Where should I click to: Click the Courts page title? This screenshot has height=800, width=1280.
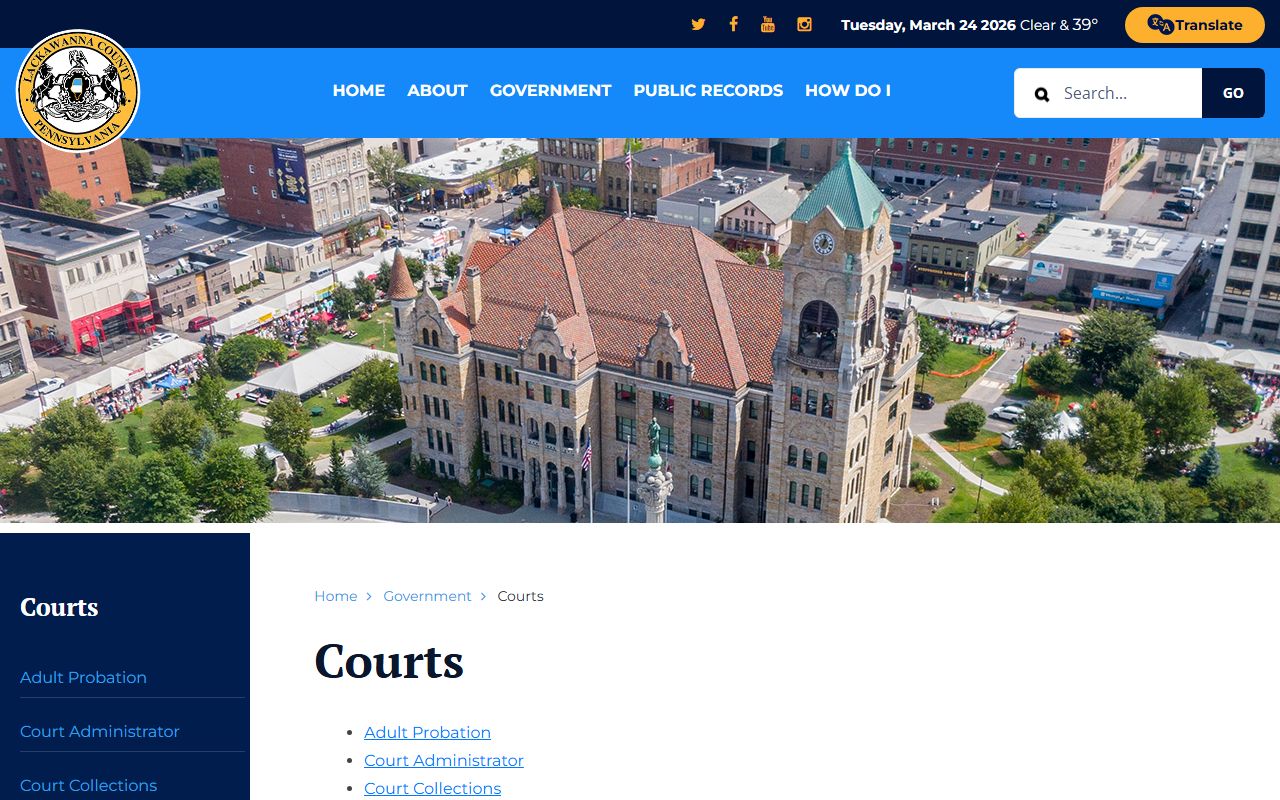389,661
